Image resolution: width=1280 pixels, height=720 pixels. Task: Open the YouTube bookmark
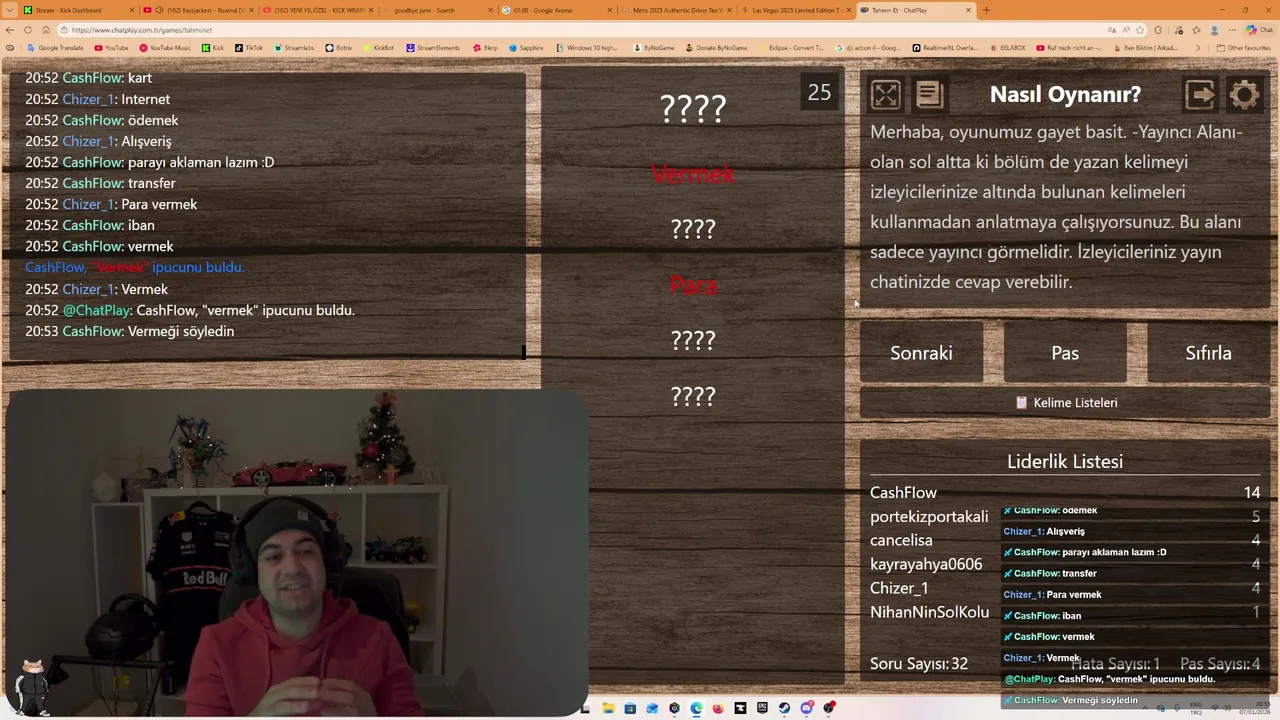[111, 48]
